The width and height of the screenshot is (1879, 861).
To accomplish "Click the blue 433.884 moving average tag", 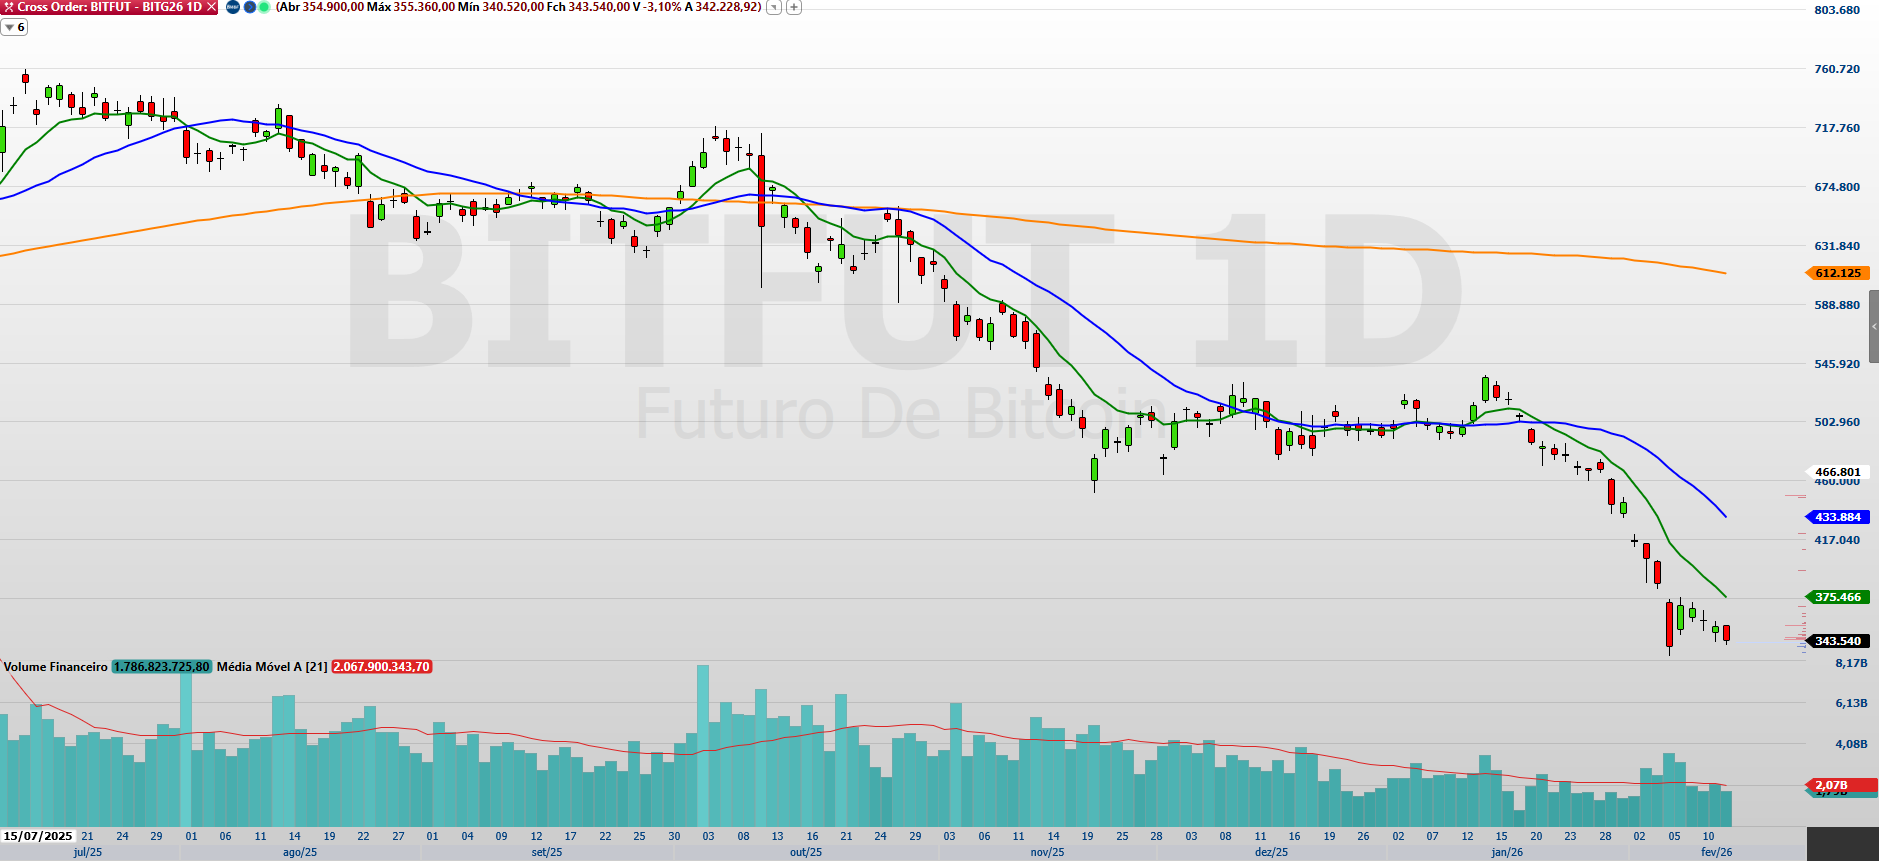I will (1838, 517).
